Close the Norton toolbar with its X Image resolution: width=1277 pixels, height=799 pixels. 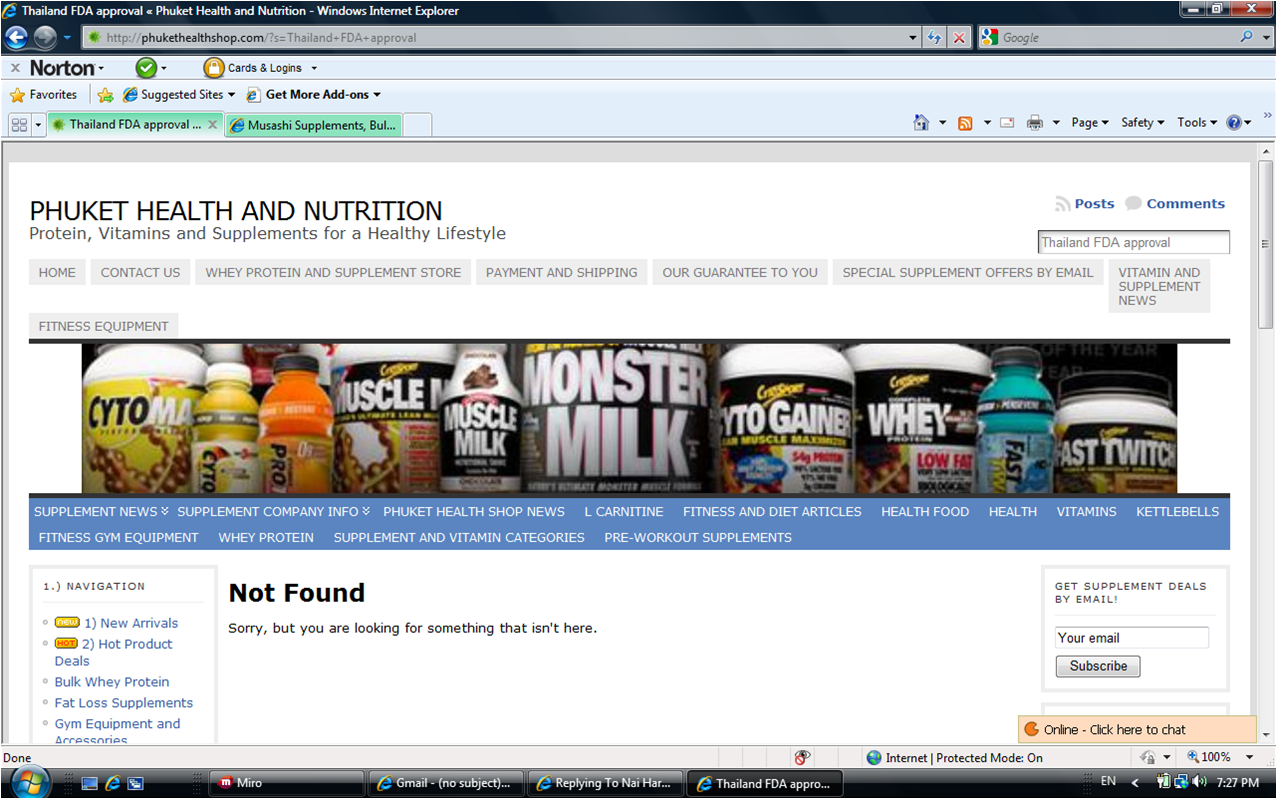(15, 68)
